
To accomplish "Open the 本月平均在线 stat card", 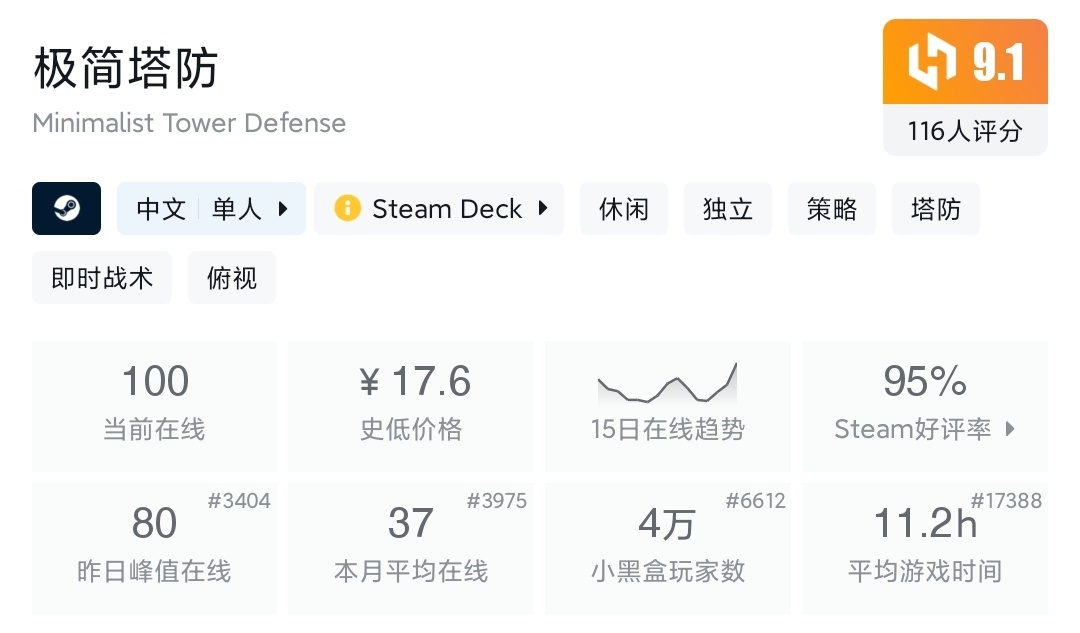I will pos(411,548).
